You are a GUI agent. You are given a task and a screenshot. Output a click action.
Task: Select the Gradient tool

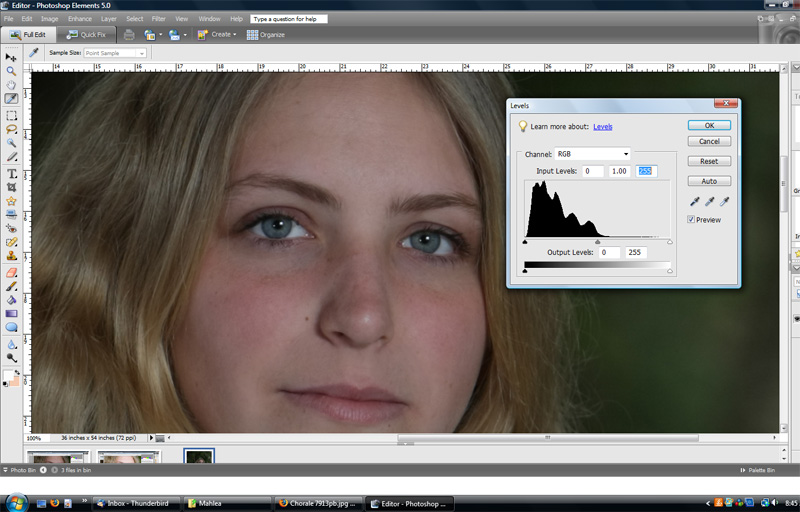pos(11,314)
